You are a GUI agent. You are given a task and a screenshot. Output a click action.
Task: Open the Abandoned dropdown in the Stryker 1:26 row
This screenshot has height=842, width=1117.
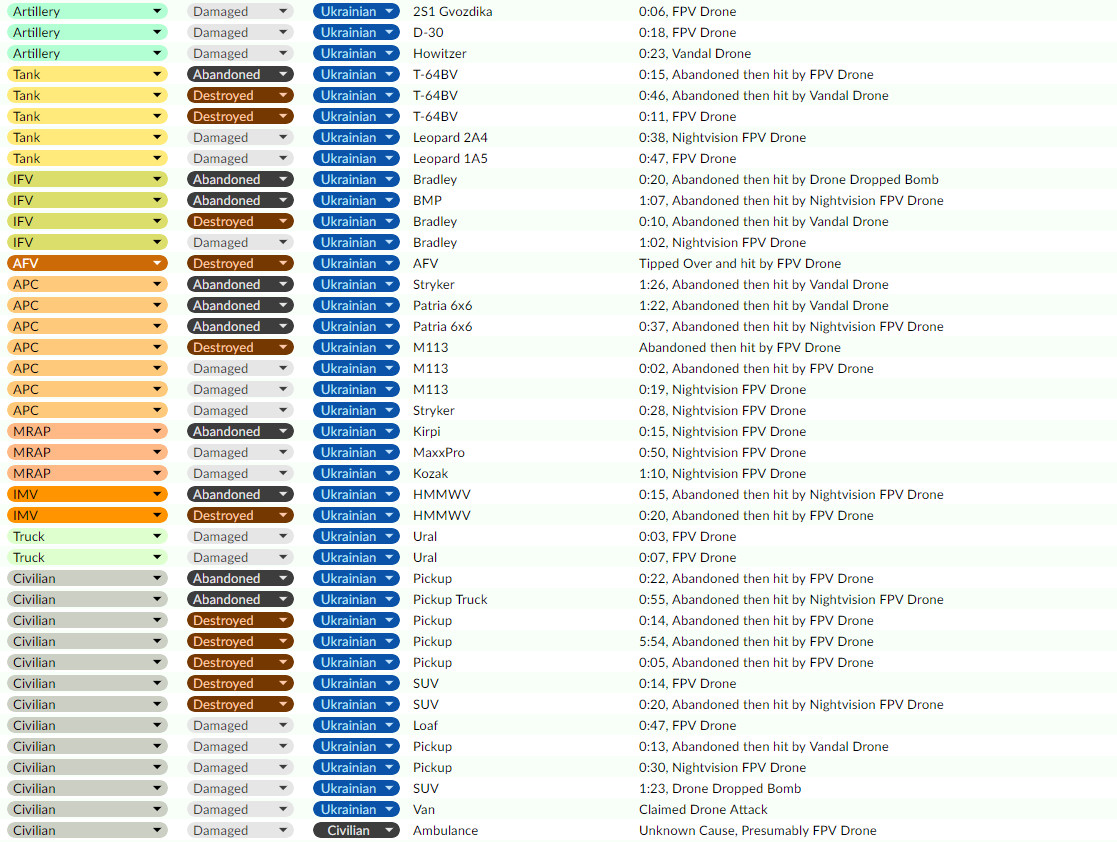[240, 285]
